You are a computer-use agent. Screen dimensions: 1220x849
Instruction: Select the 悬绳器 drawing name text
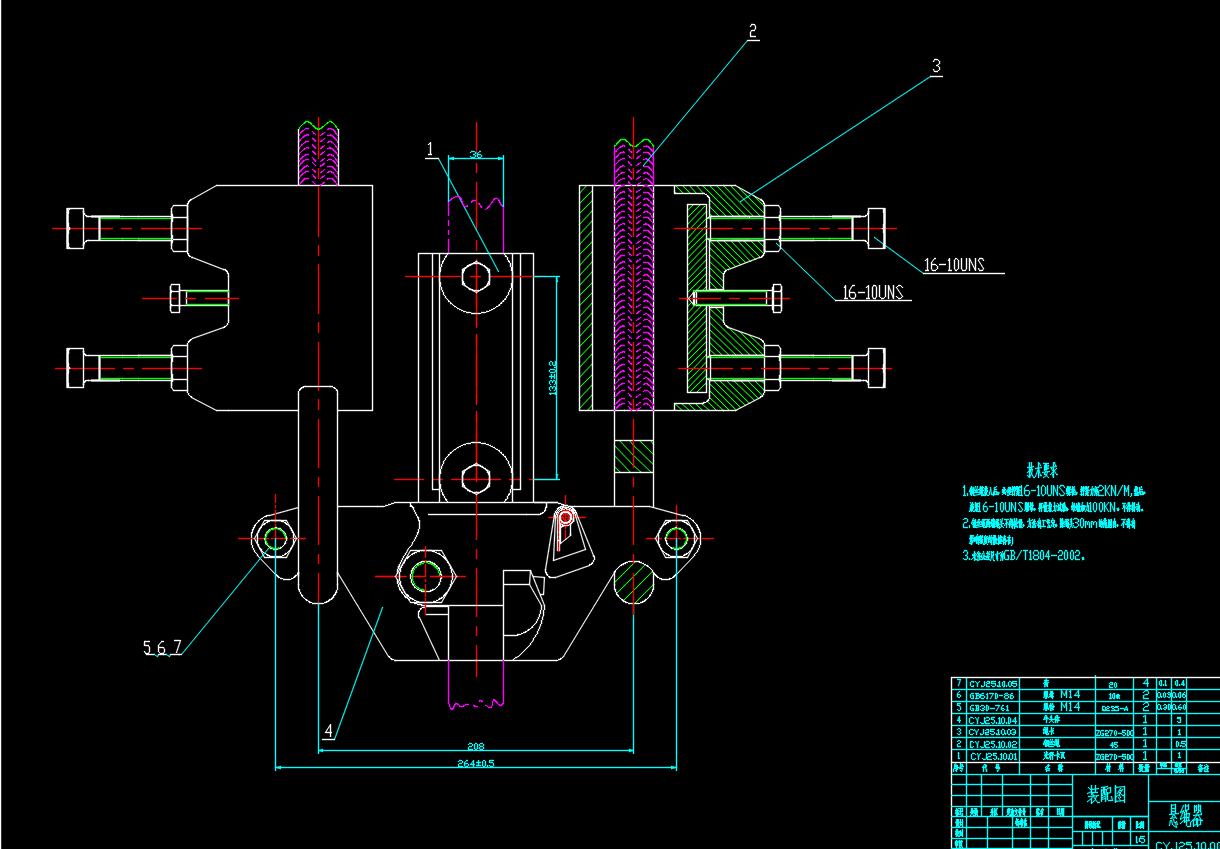click(x=1186, y=815)
